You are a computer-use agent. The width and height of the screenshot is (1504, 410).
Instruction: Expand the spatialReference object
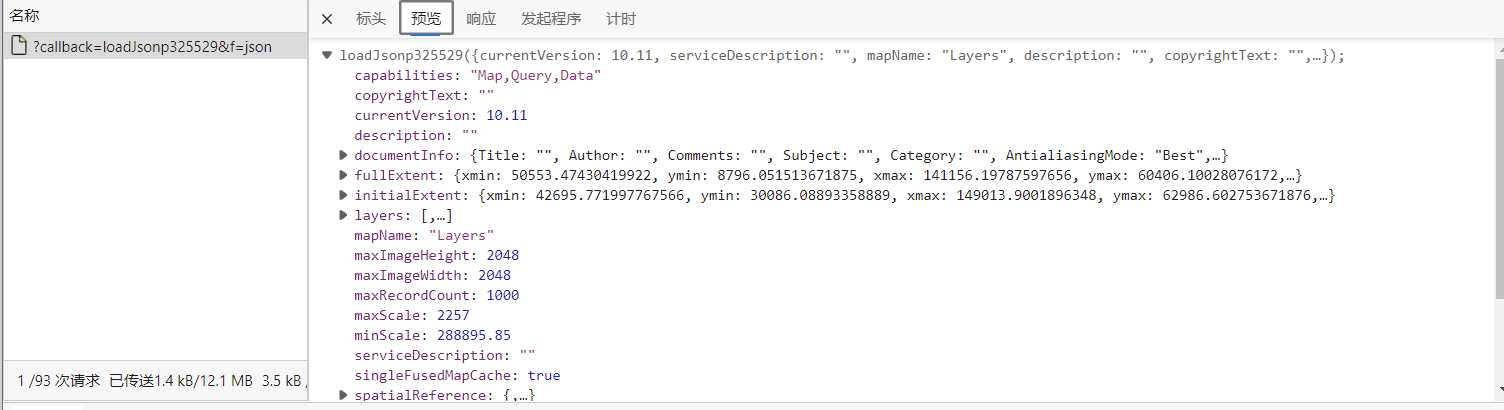tap(343, 395)
